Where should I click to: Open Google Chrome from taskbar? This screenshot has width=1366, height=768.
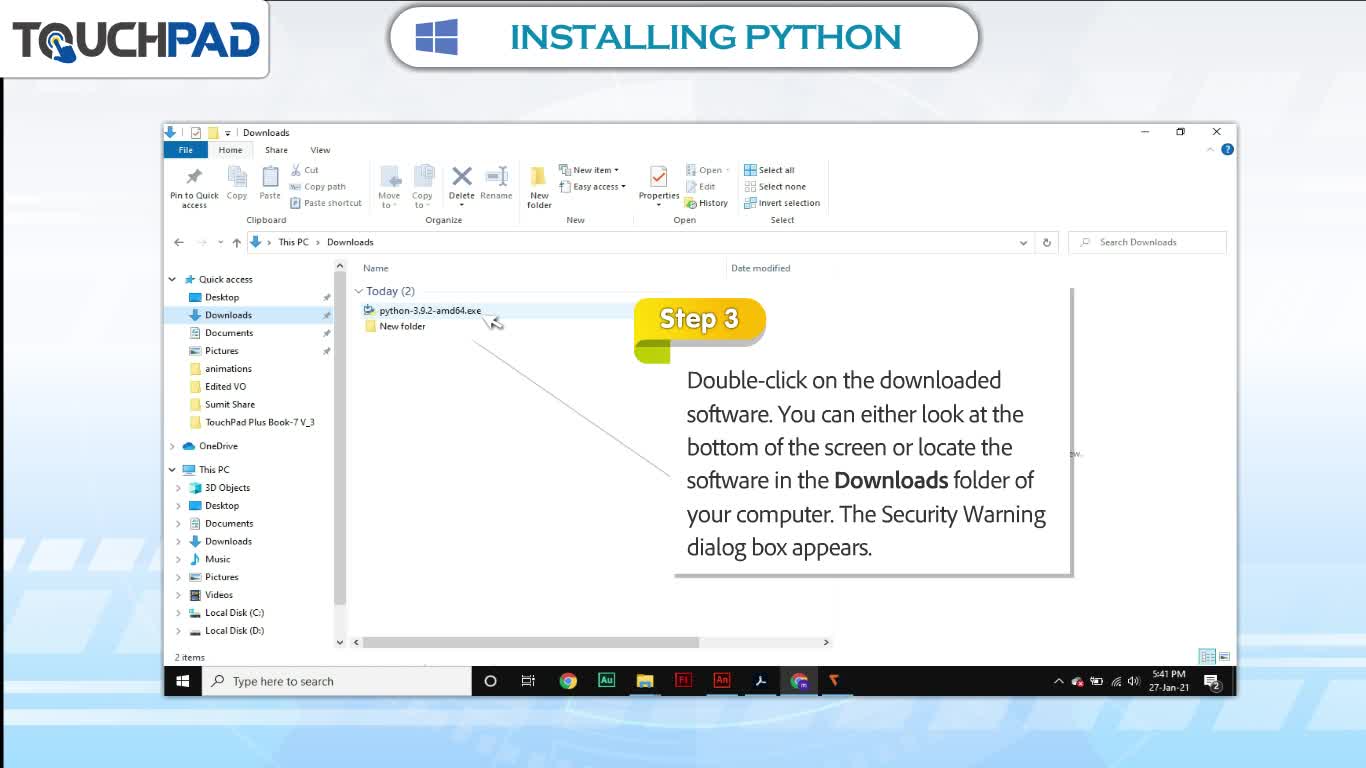click(568, 681)
